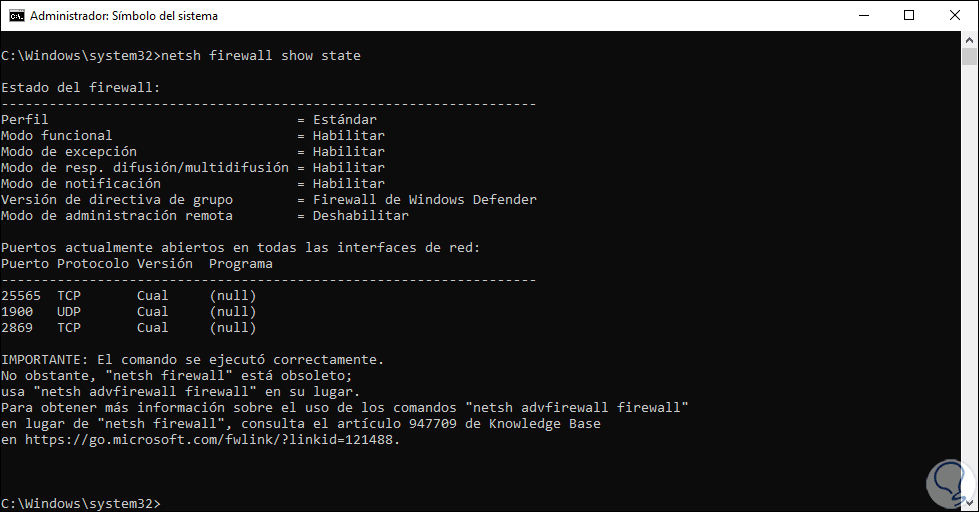Click the 'Estado del firewall:' heading
The width and height of the screenshot is (979, 512).
80,88
